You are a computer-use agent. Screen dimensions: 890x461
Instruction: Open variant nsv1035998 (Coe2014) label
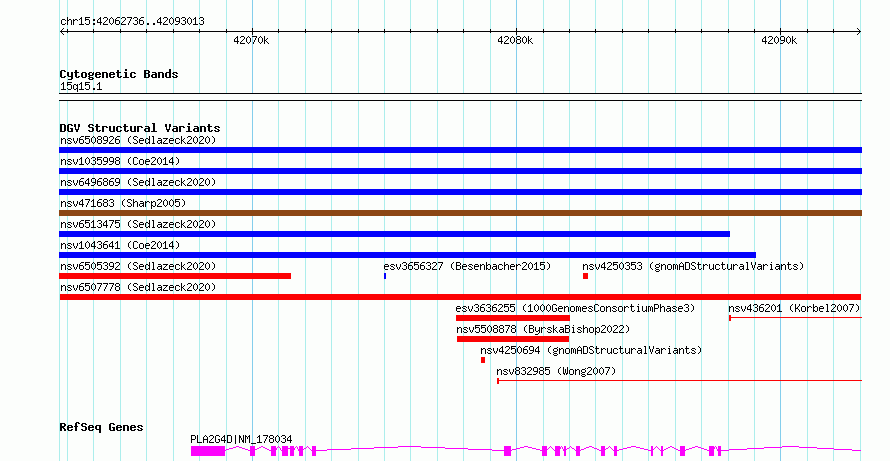tap(120, 161)
